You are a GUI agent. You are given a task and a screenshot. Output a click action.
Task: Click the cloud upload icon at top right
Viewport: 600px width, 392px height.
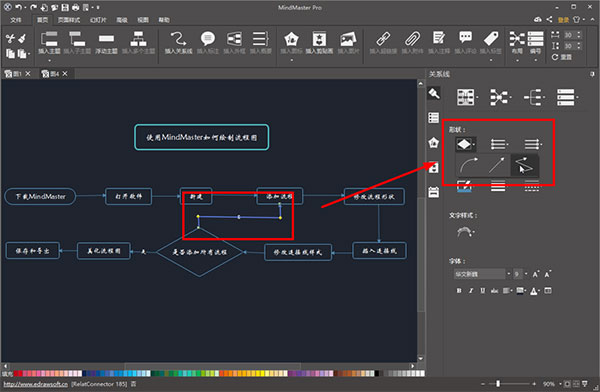point(538,19)
